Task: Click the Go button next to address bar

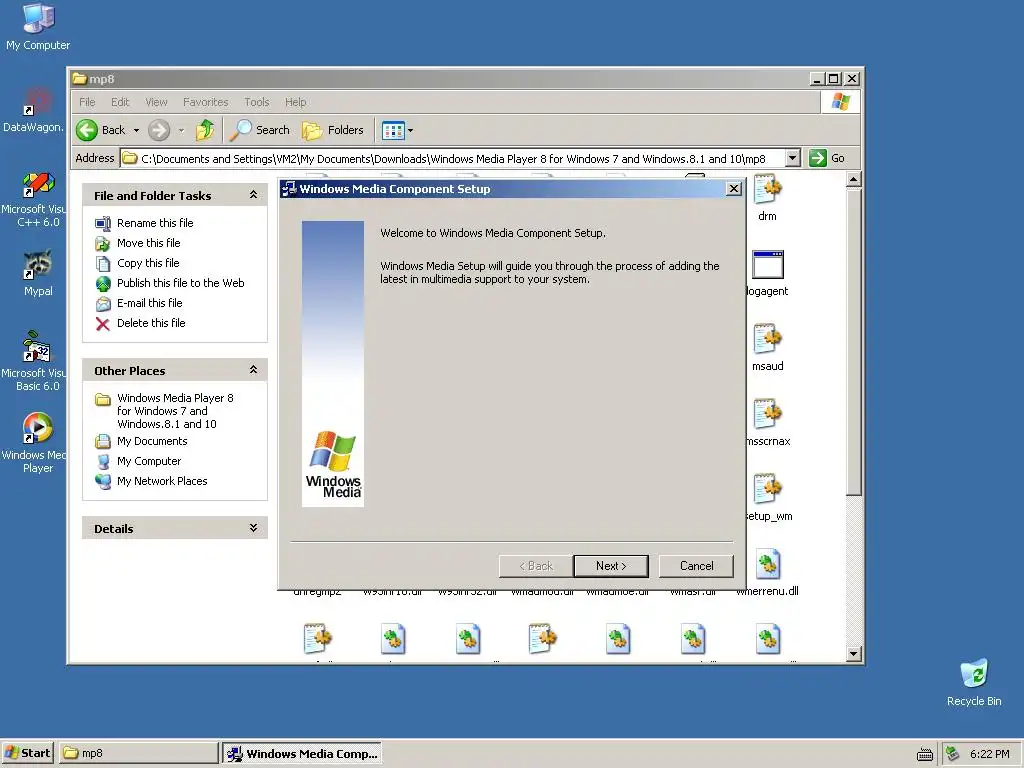Action: click(827, 158)
